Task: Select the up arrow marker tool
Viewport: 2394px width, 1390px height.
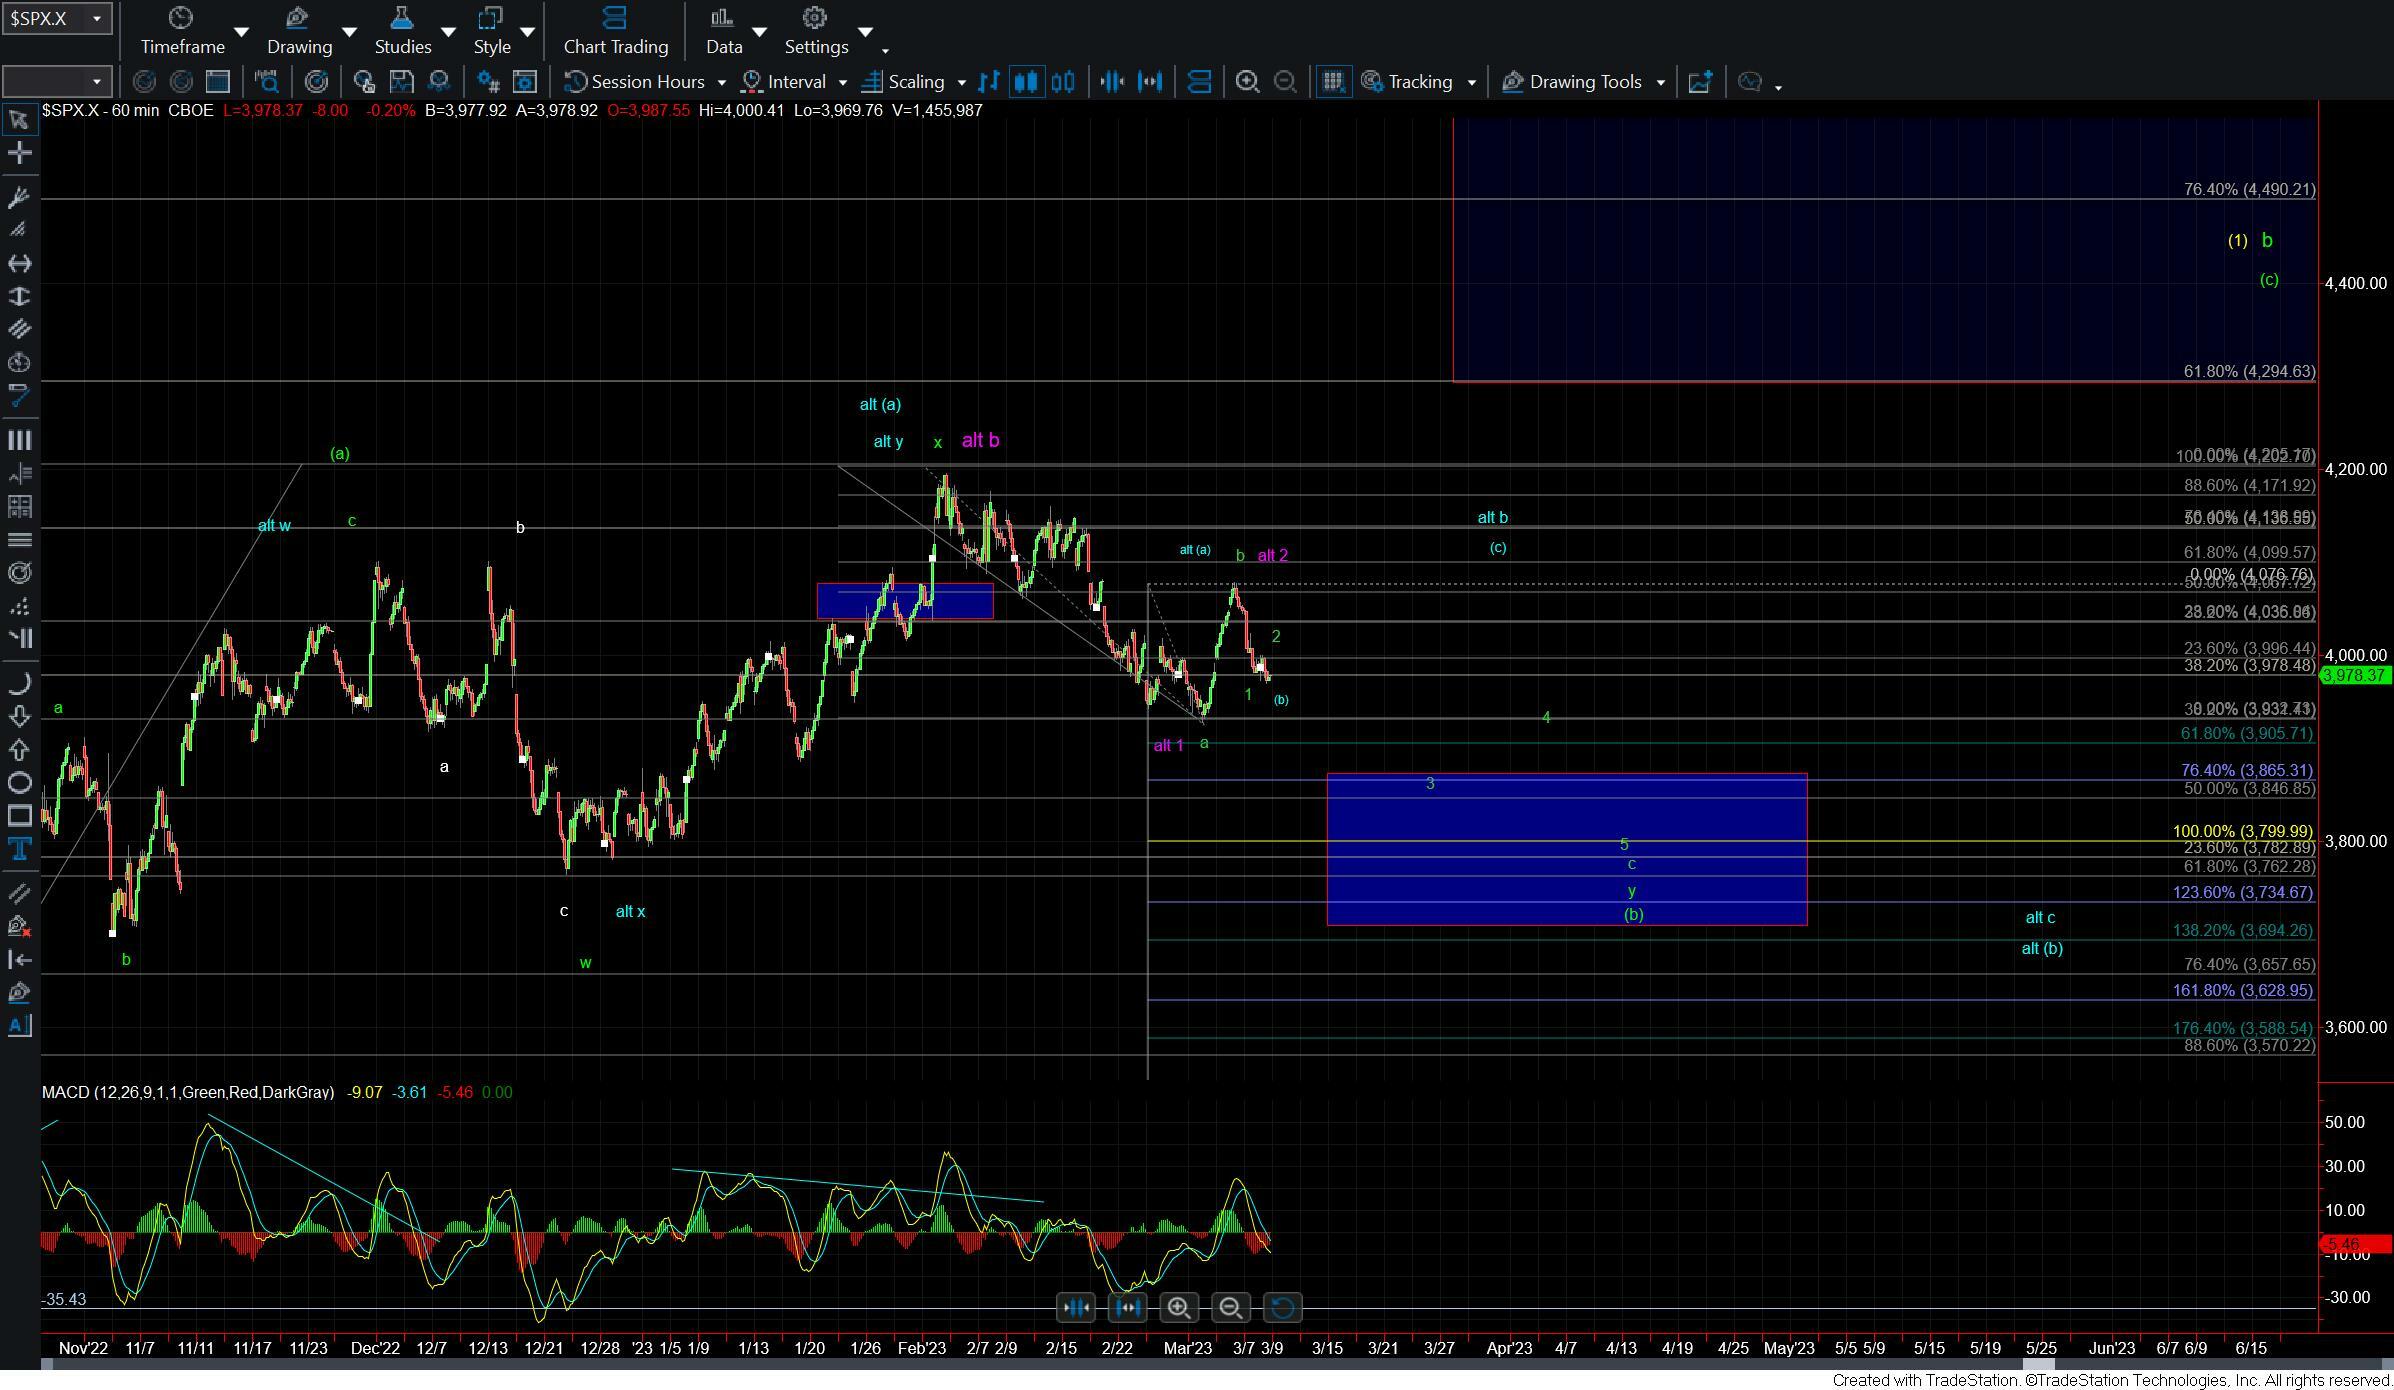Action: pyautogui.click(x=19, y=749)
